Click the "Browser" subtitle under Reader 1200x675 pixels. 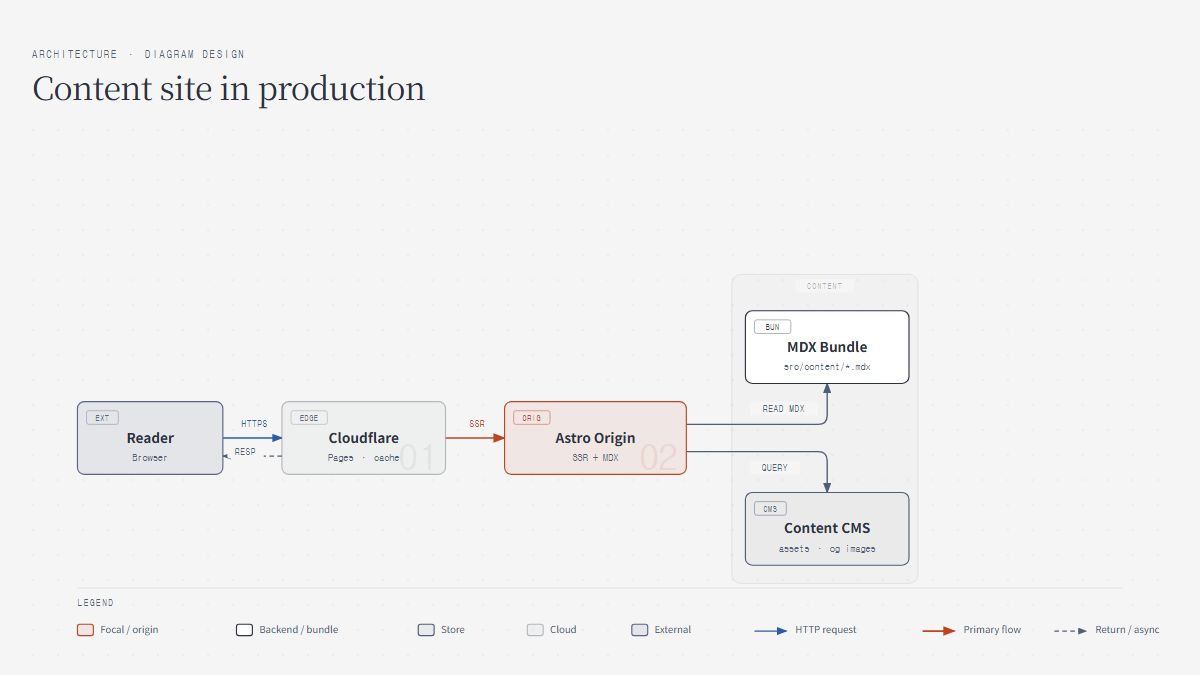tap(150, 458)
